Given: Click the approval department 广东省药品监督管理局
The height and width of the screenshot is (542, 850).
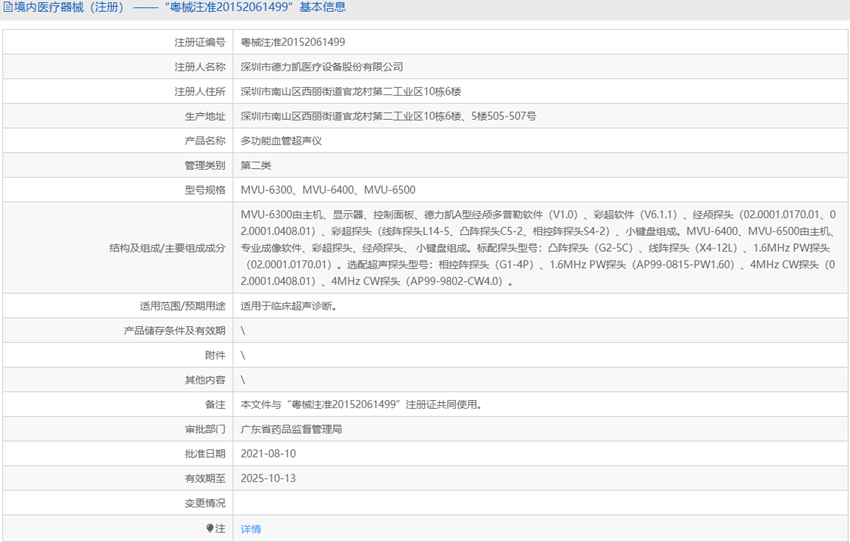Looking at the screenshot, I should pos(291,429).
